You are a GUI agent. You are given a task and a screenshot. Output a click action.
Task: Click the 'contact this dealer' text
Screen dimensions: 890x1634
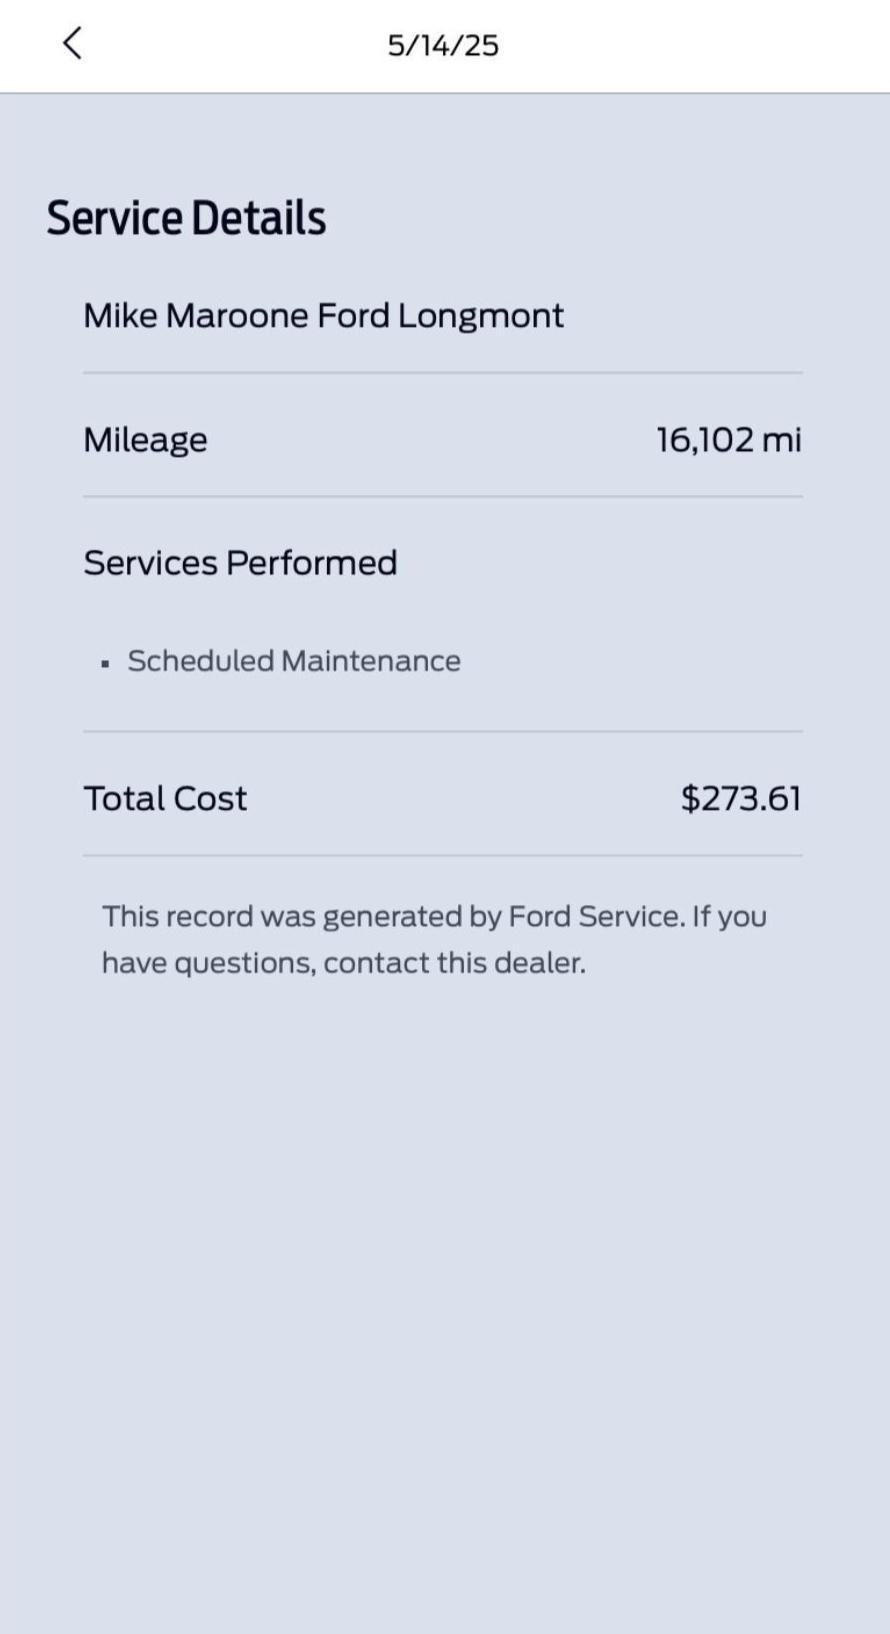point(454,963)
